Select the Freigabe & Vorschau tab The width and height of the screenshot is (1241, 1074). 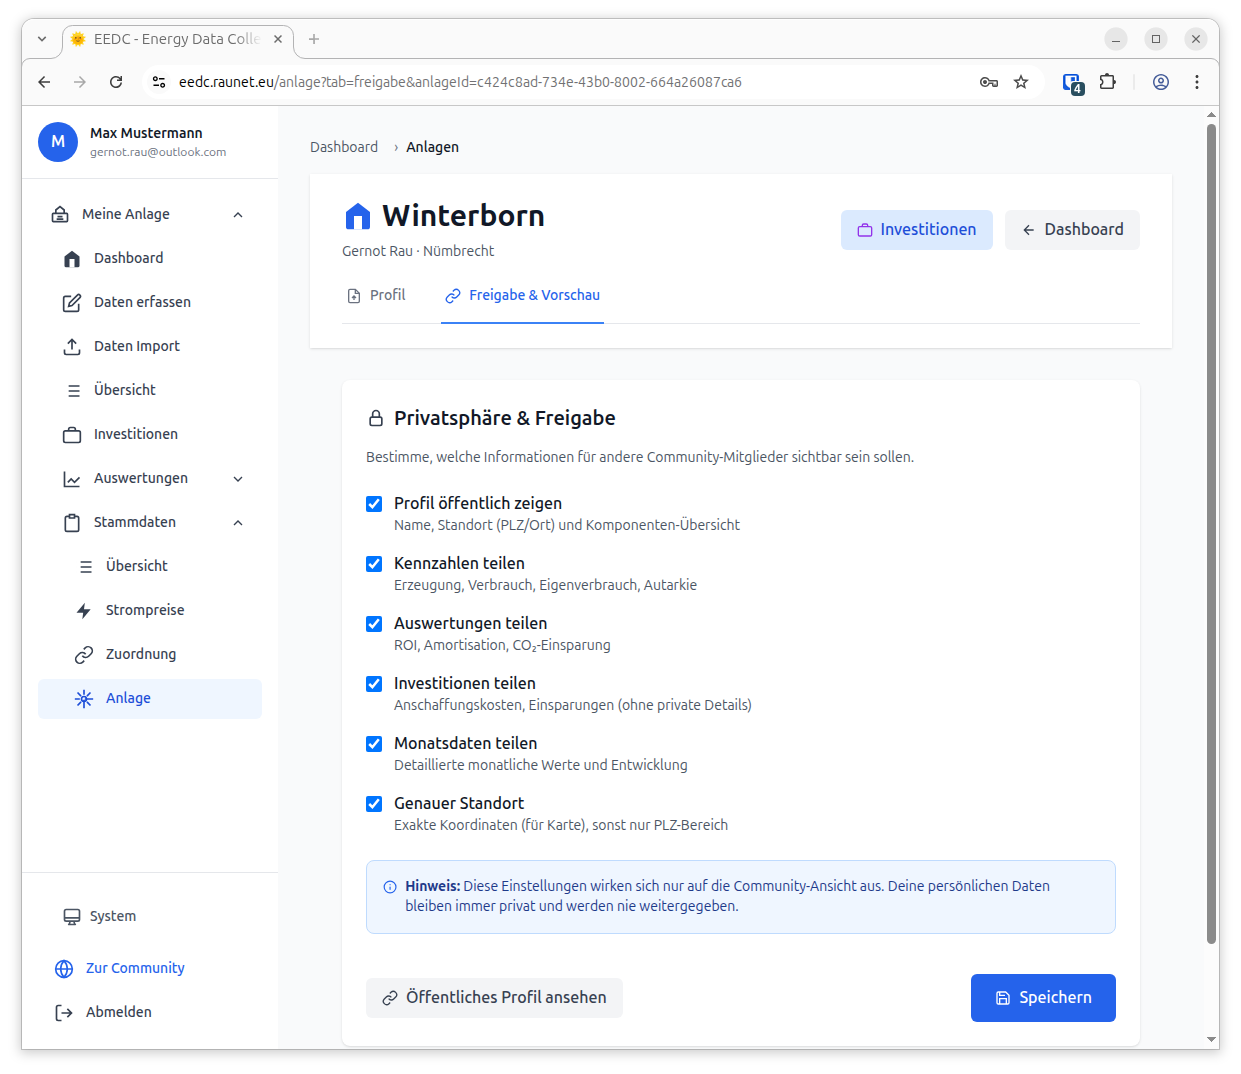click(522, 295)
